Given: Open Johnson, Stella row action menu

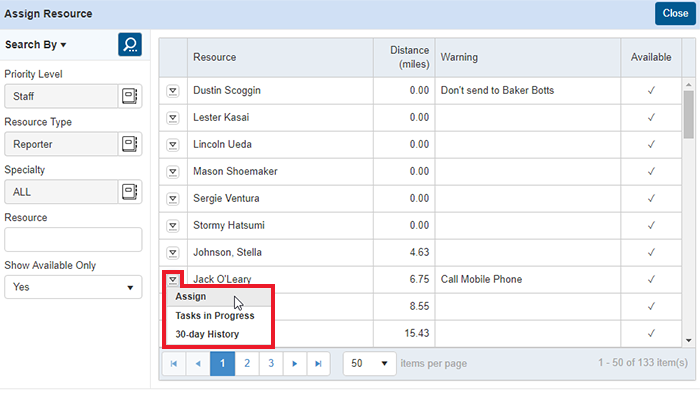Looking at the screenshot, I should (x=173, y=253).
